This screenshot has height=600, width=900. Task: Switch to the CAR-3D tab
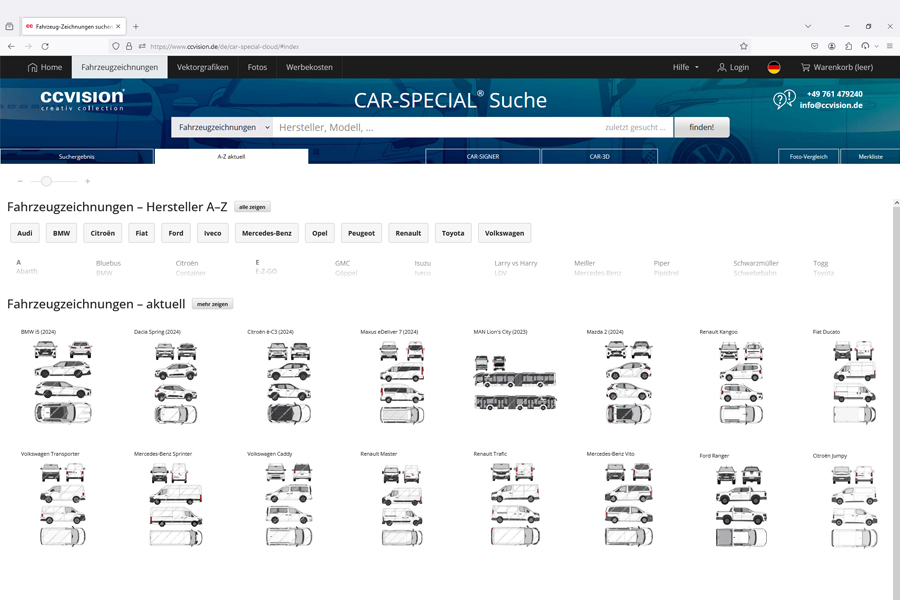(x=599, y=157)
